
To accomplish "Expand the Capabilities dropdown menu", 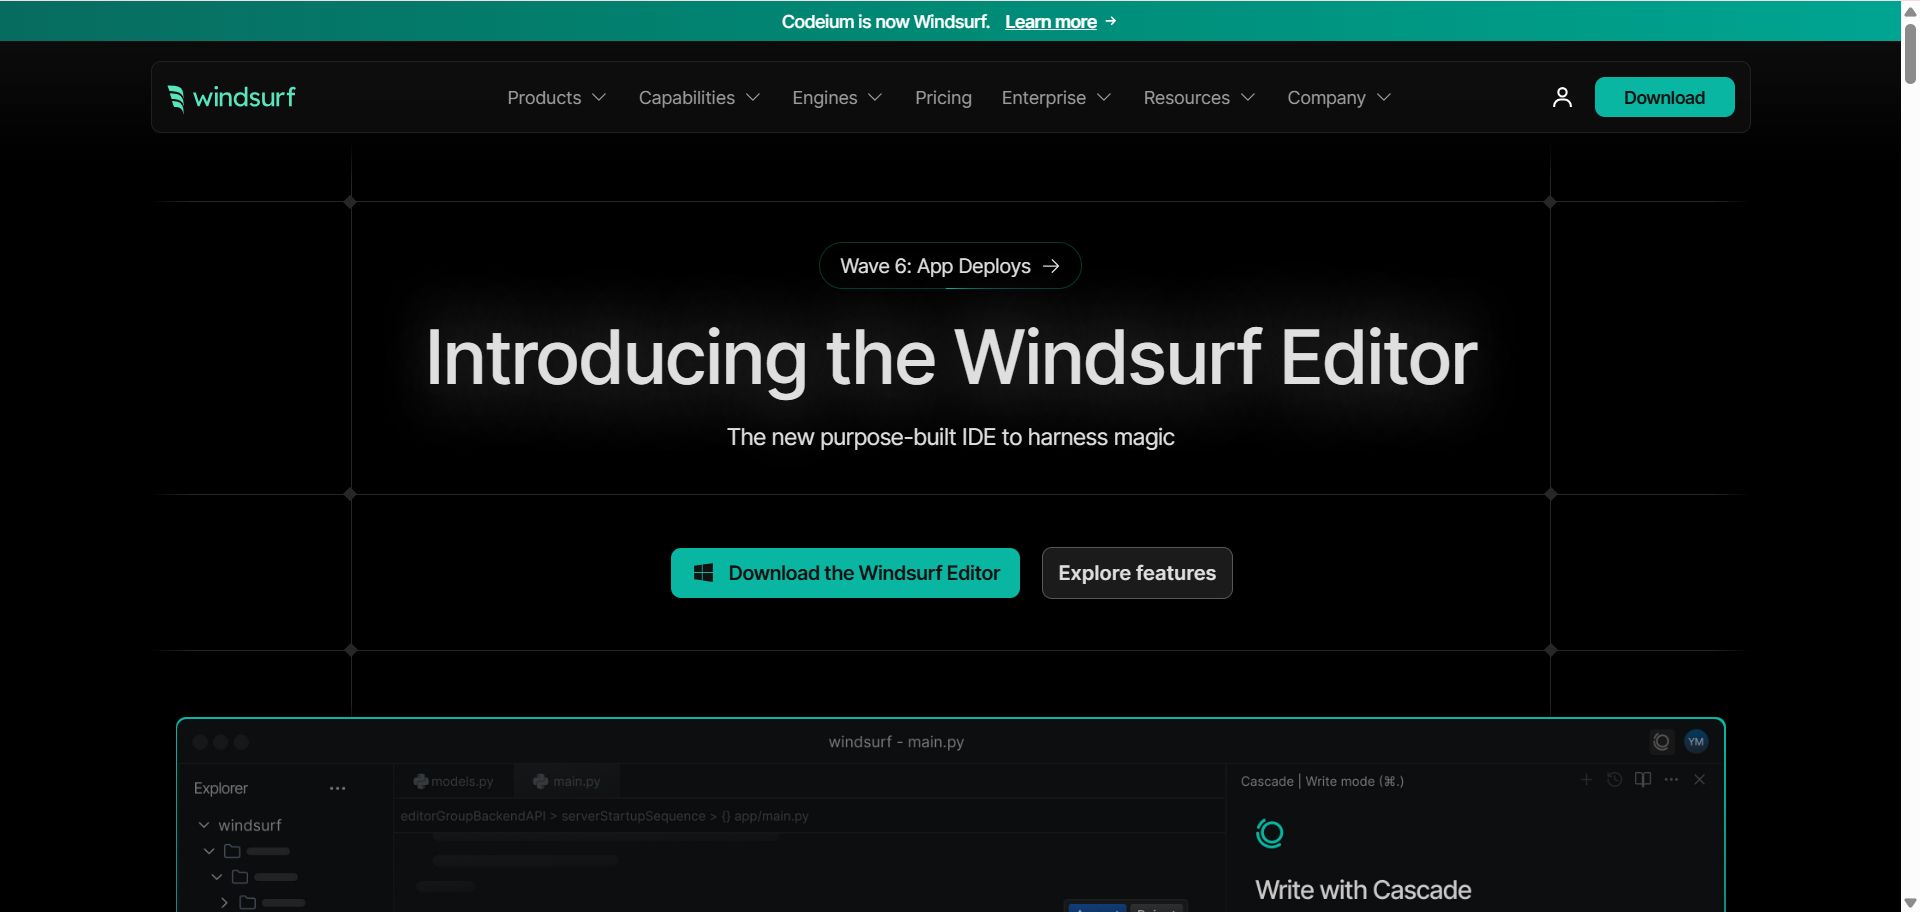I will pyautogui.click(x=700, y=97).
